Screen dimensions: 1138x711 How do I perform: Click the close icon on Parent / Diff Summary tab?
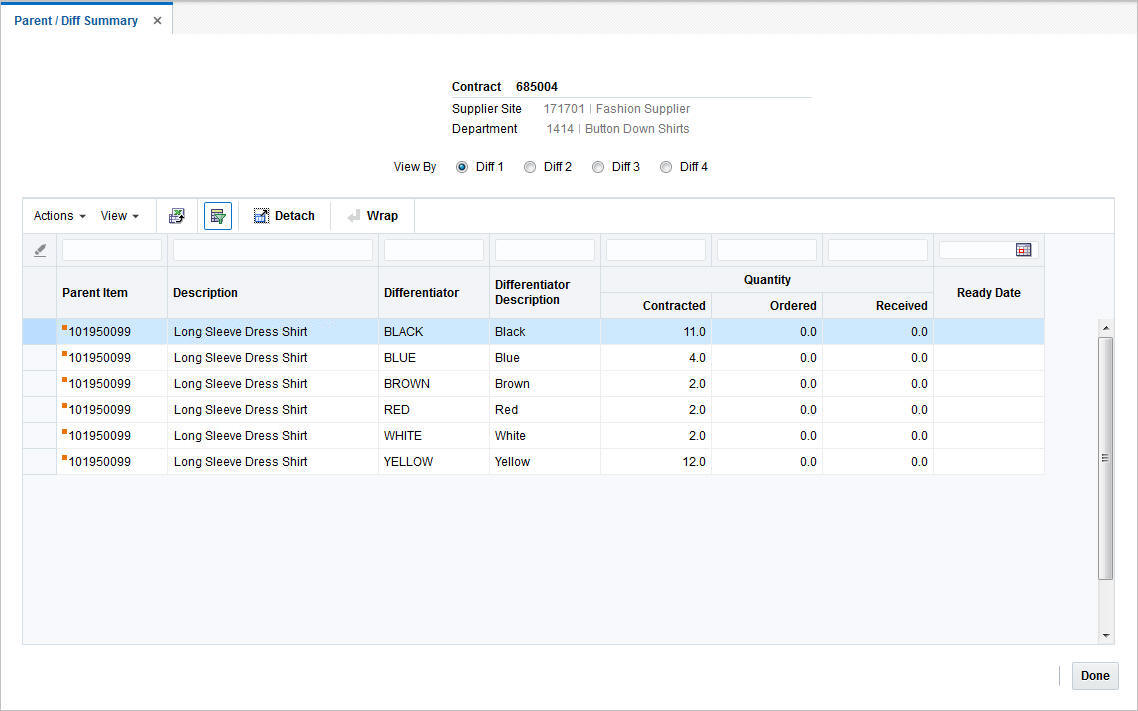click(156, 18)
